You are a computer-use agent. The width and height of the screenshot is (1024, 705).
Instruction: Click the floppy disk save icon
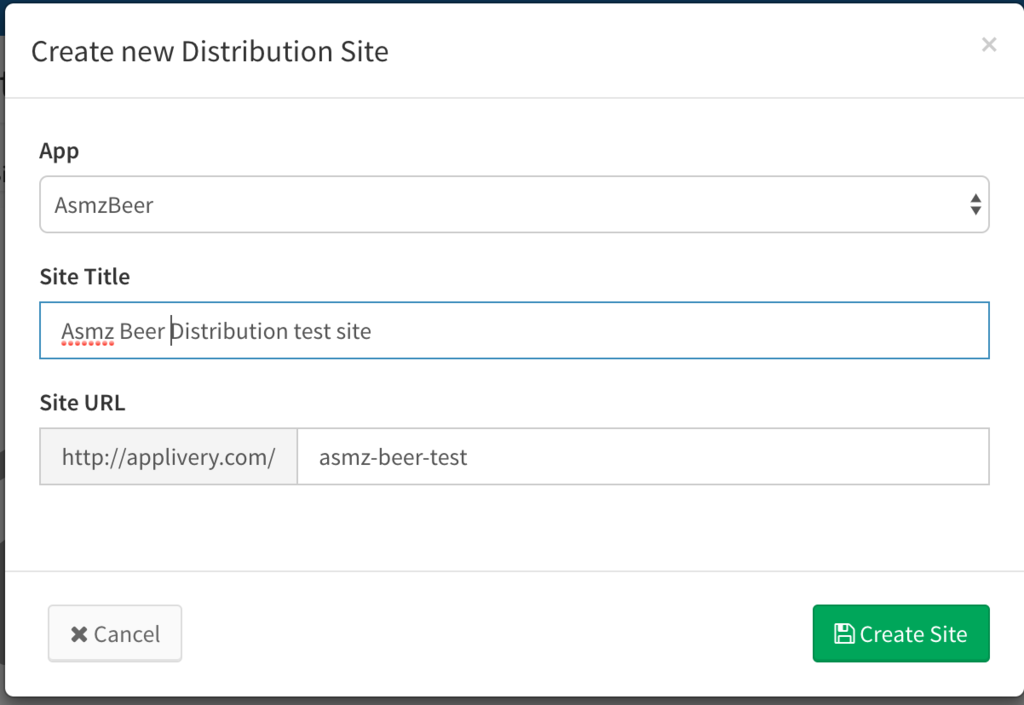(x=844, y=633)
